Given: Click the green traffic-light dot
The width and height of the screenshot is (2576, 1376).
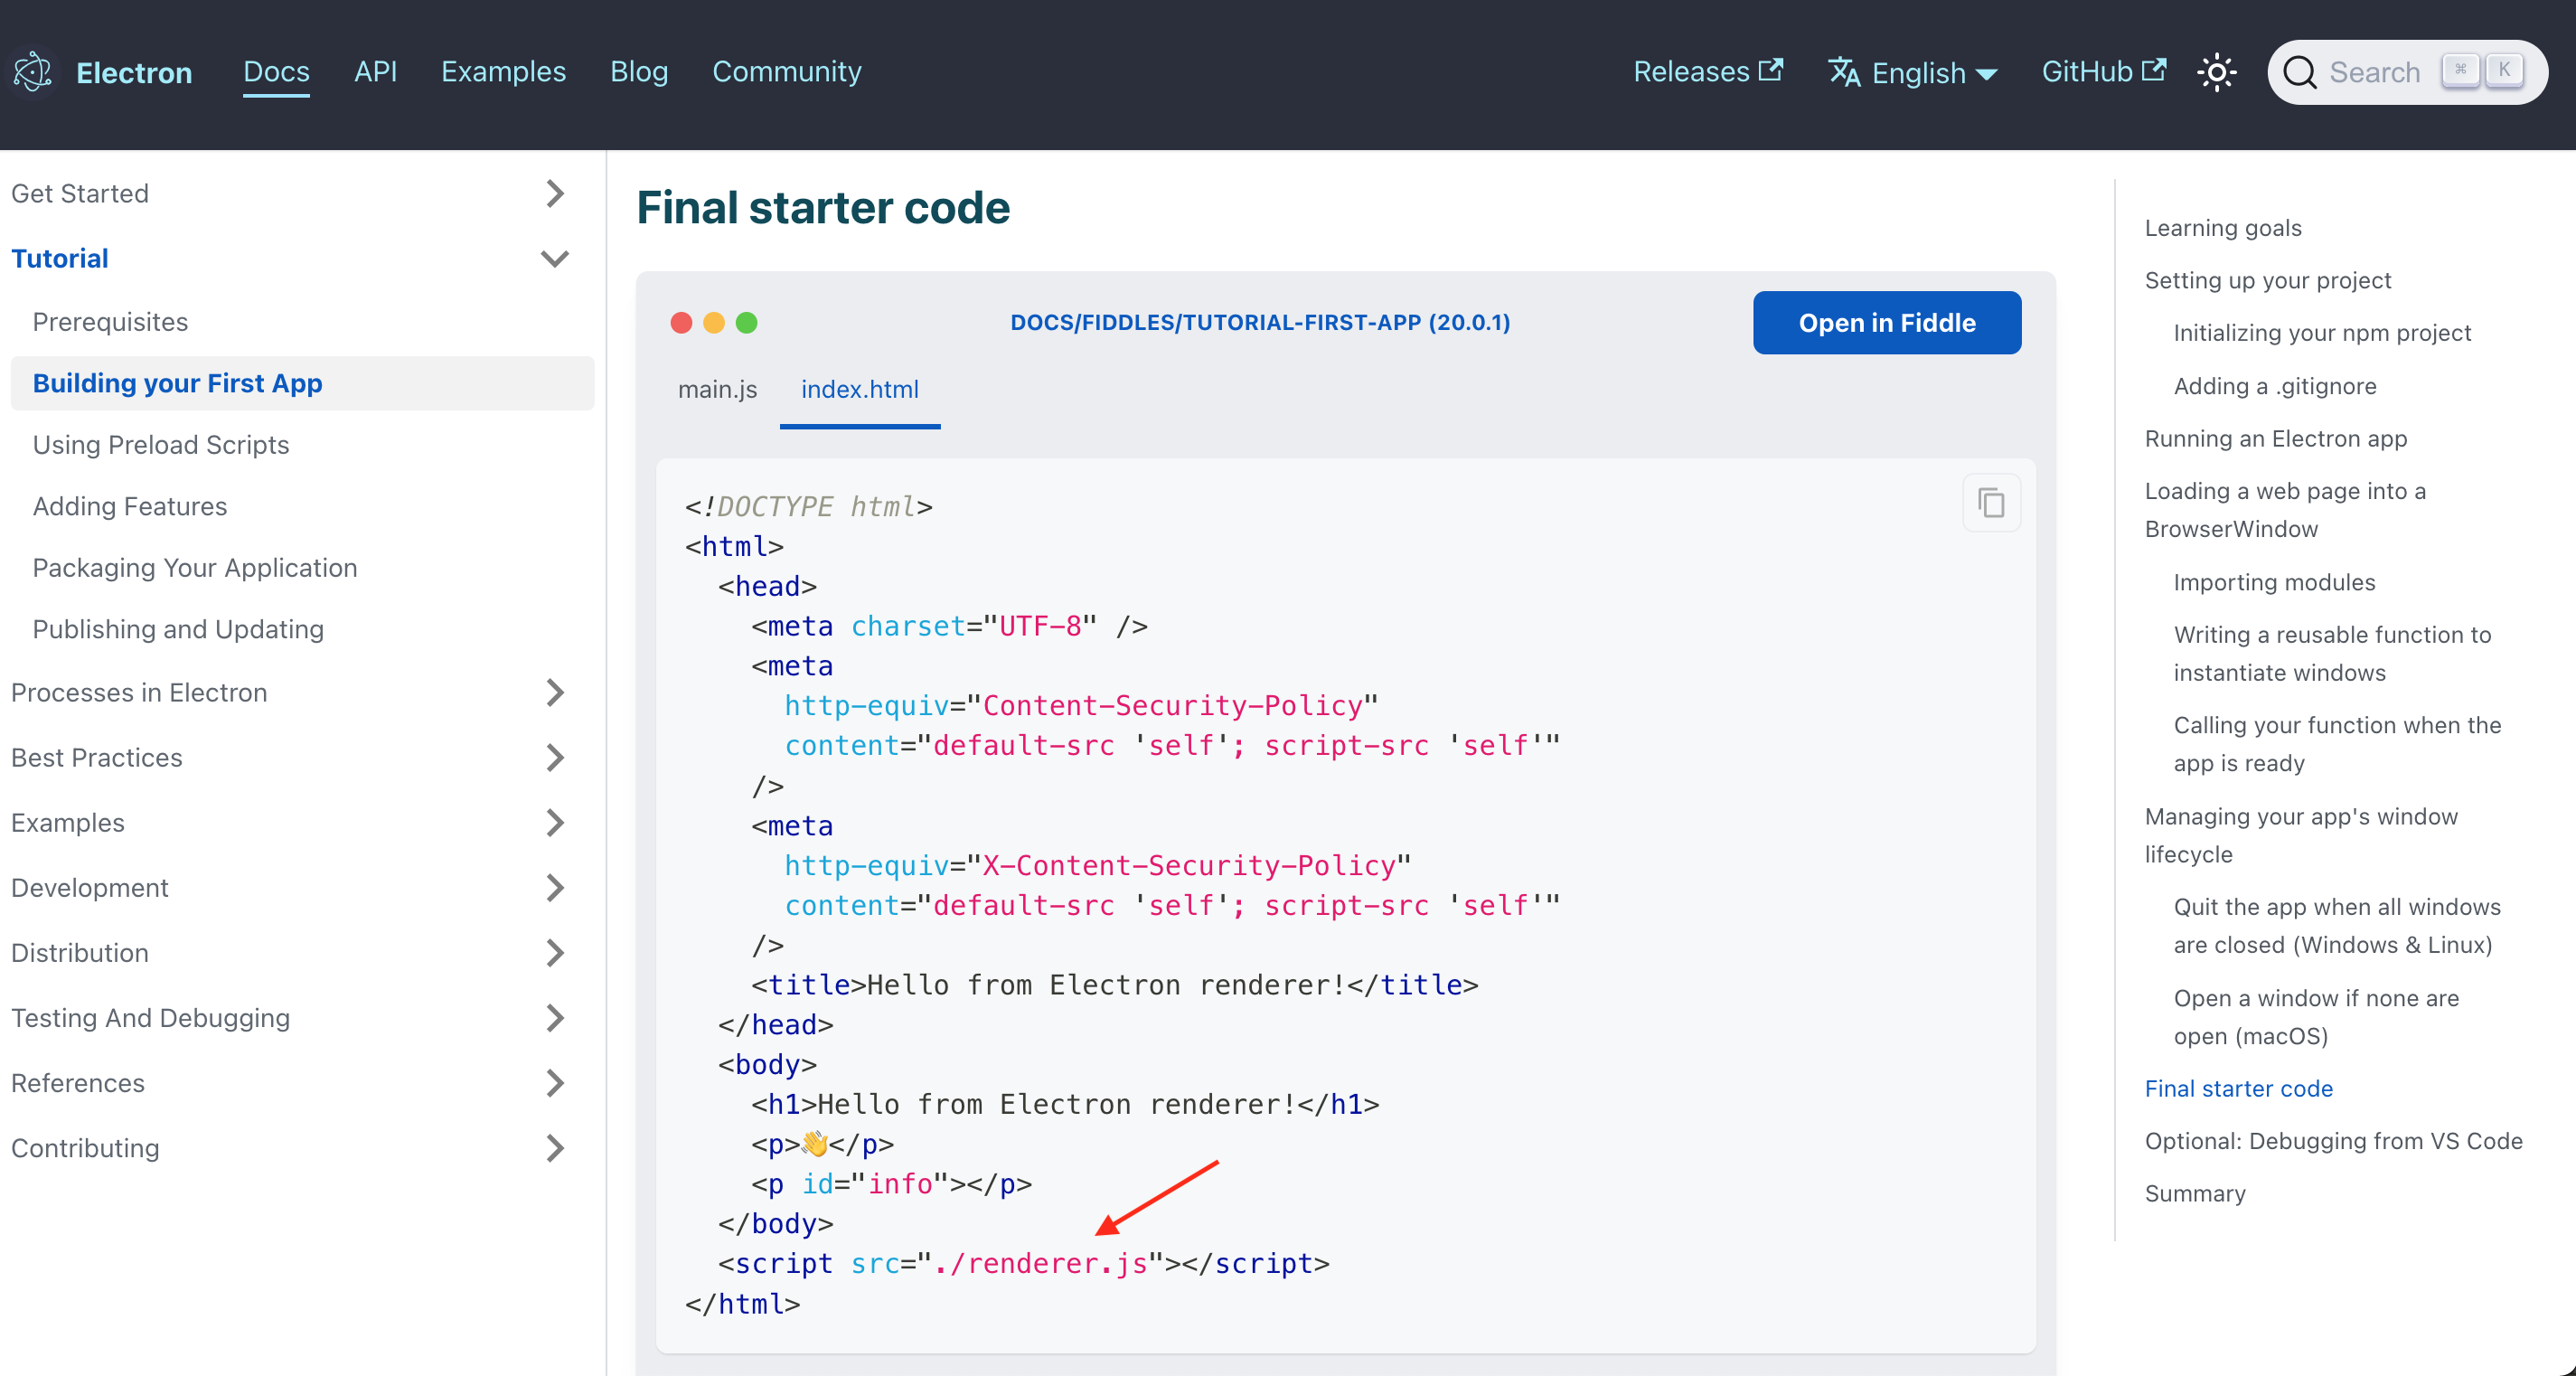Looking at the screenshot, I should [747, 323].
